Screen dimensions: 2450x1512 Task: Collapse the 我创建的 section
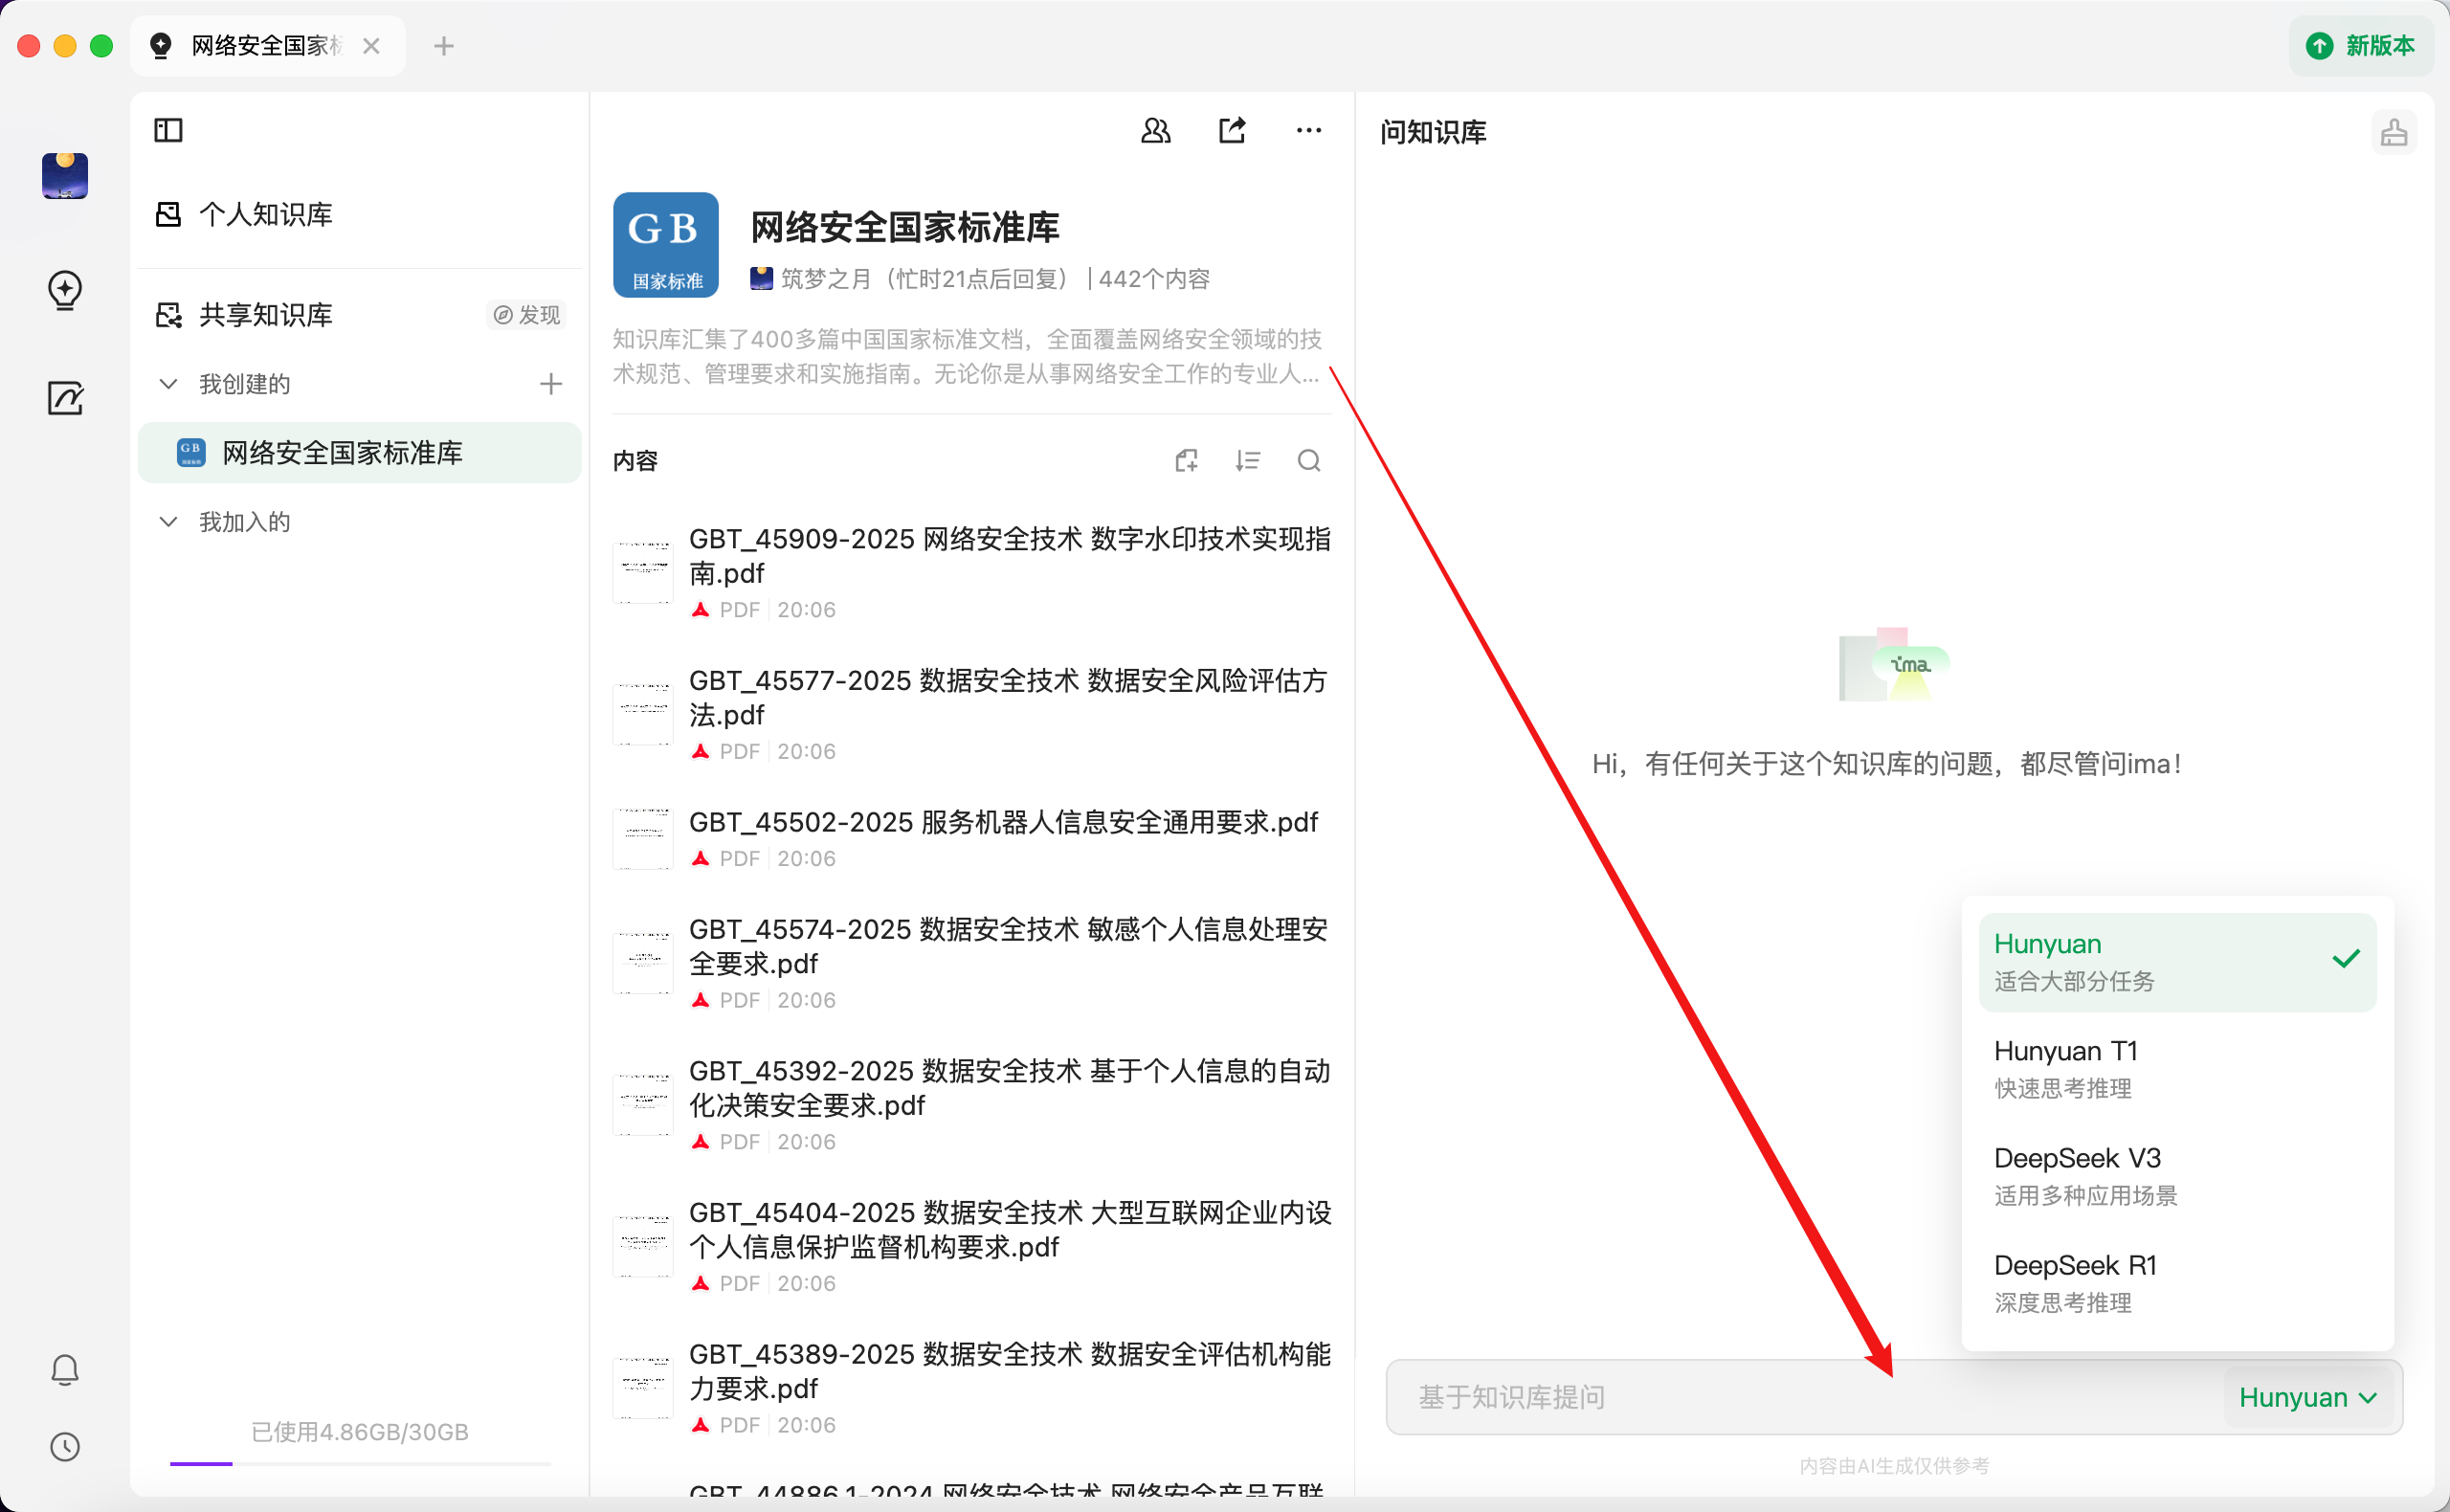pyautogui.click(x=169, y=384)
